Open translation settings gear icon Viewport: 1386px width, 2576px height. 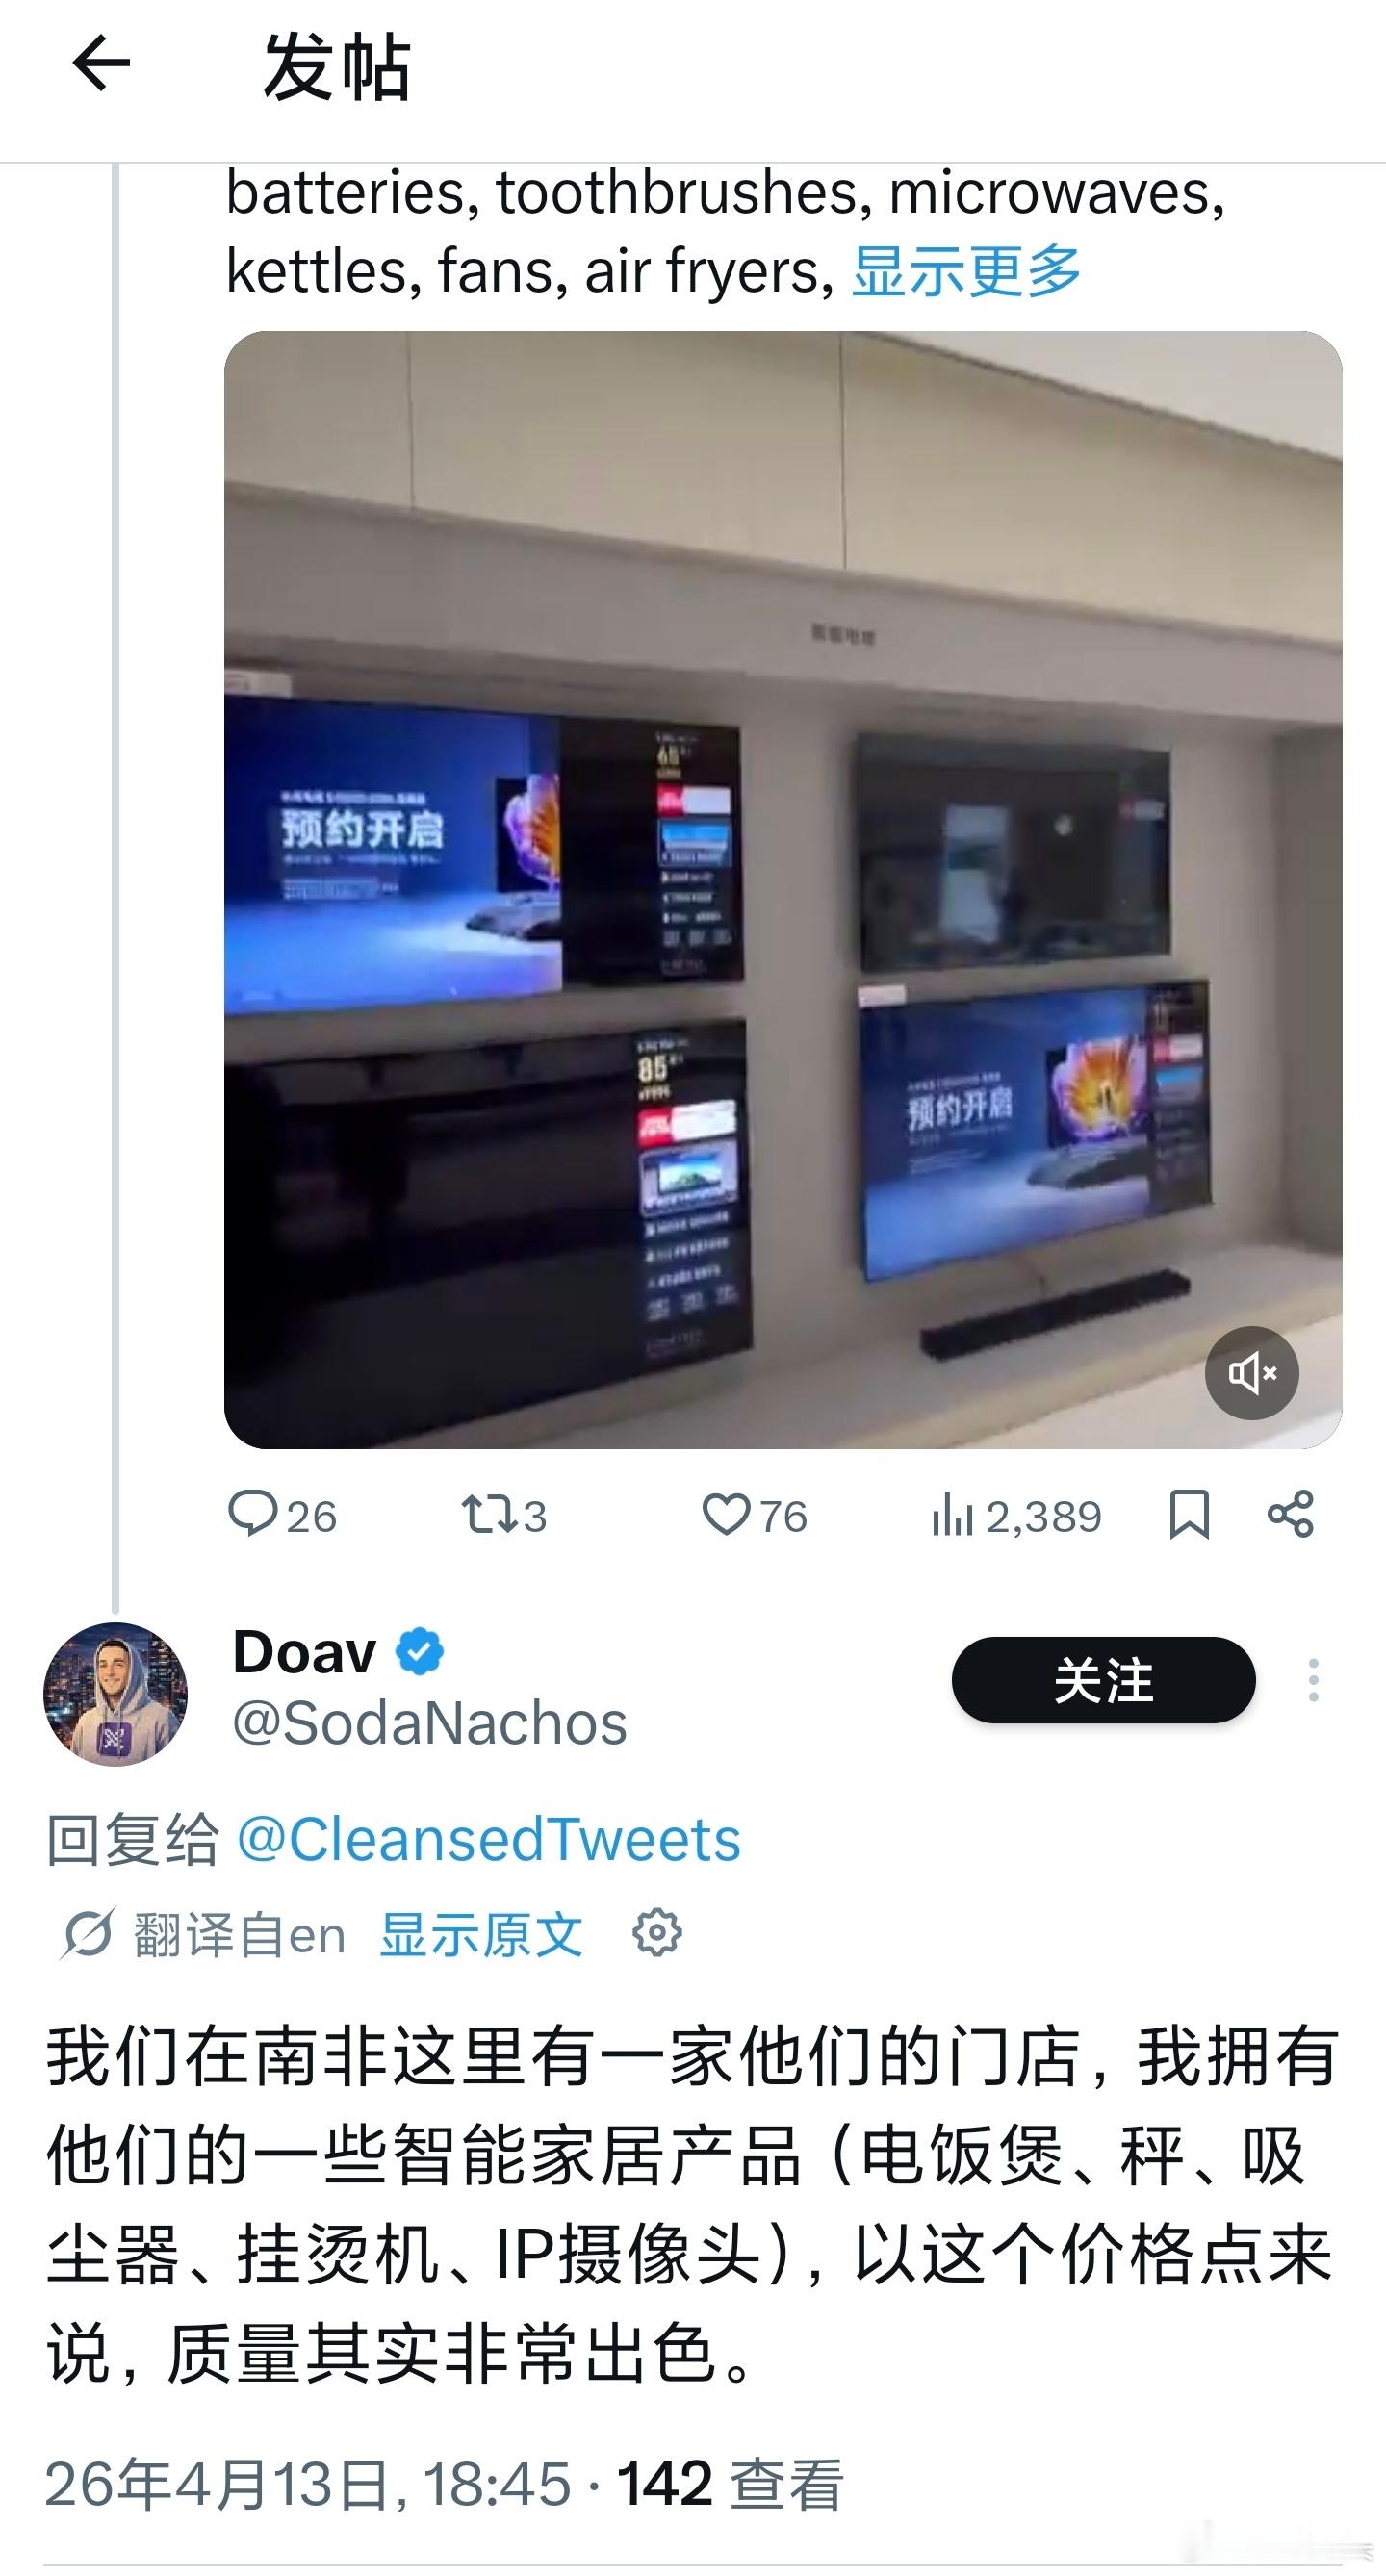(657, 1933)
